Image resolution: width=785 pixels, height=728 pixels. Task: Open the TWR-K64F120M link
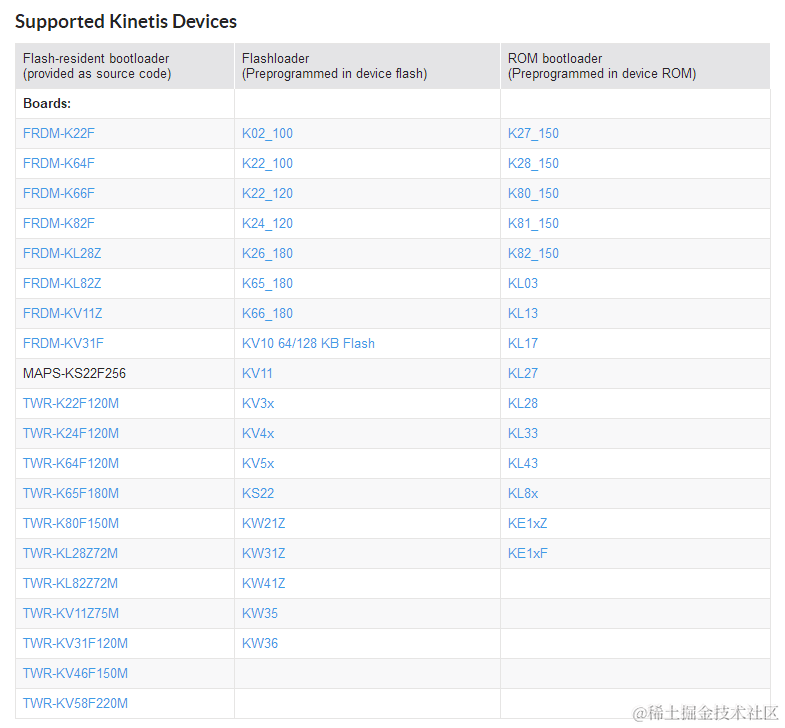point(71,464)
